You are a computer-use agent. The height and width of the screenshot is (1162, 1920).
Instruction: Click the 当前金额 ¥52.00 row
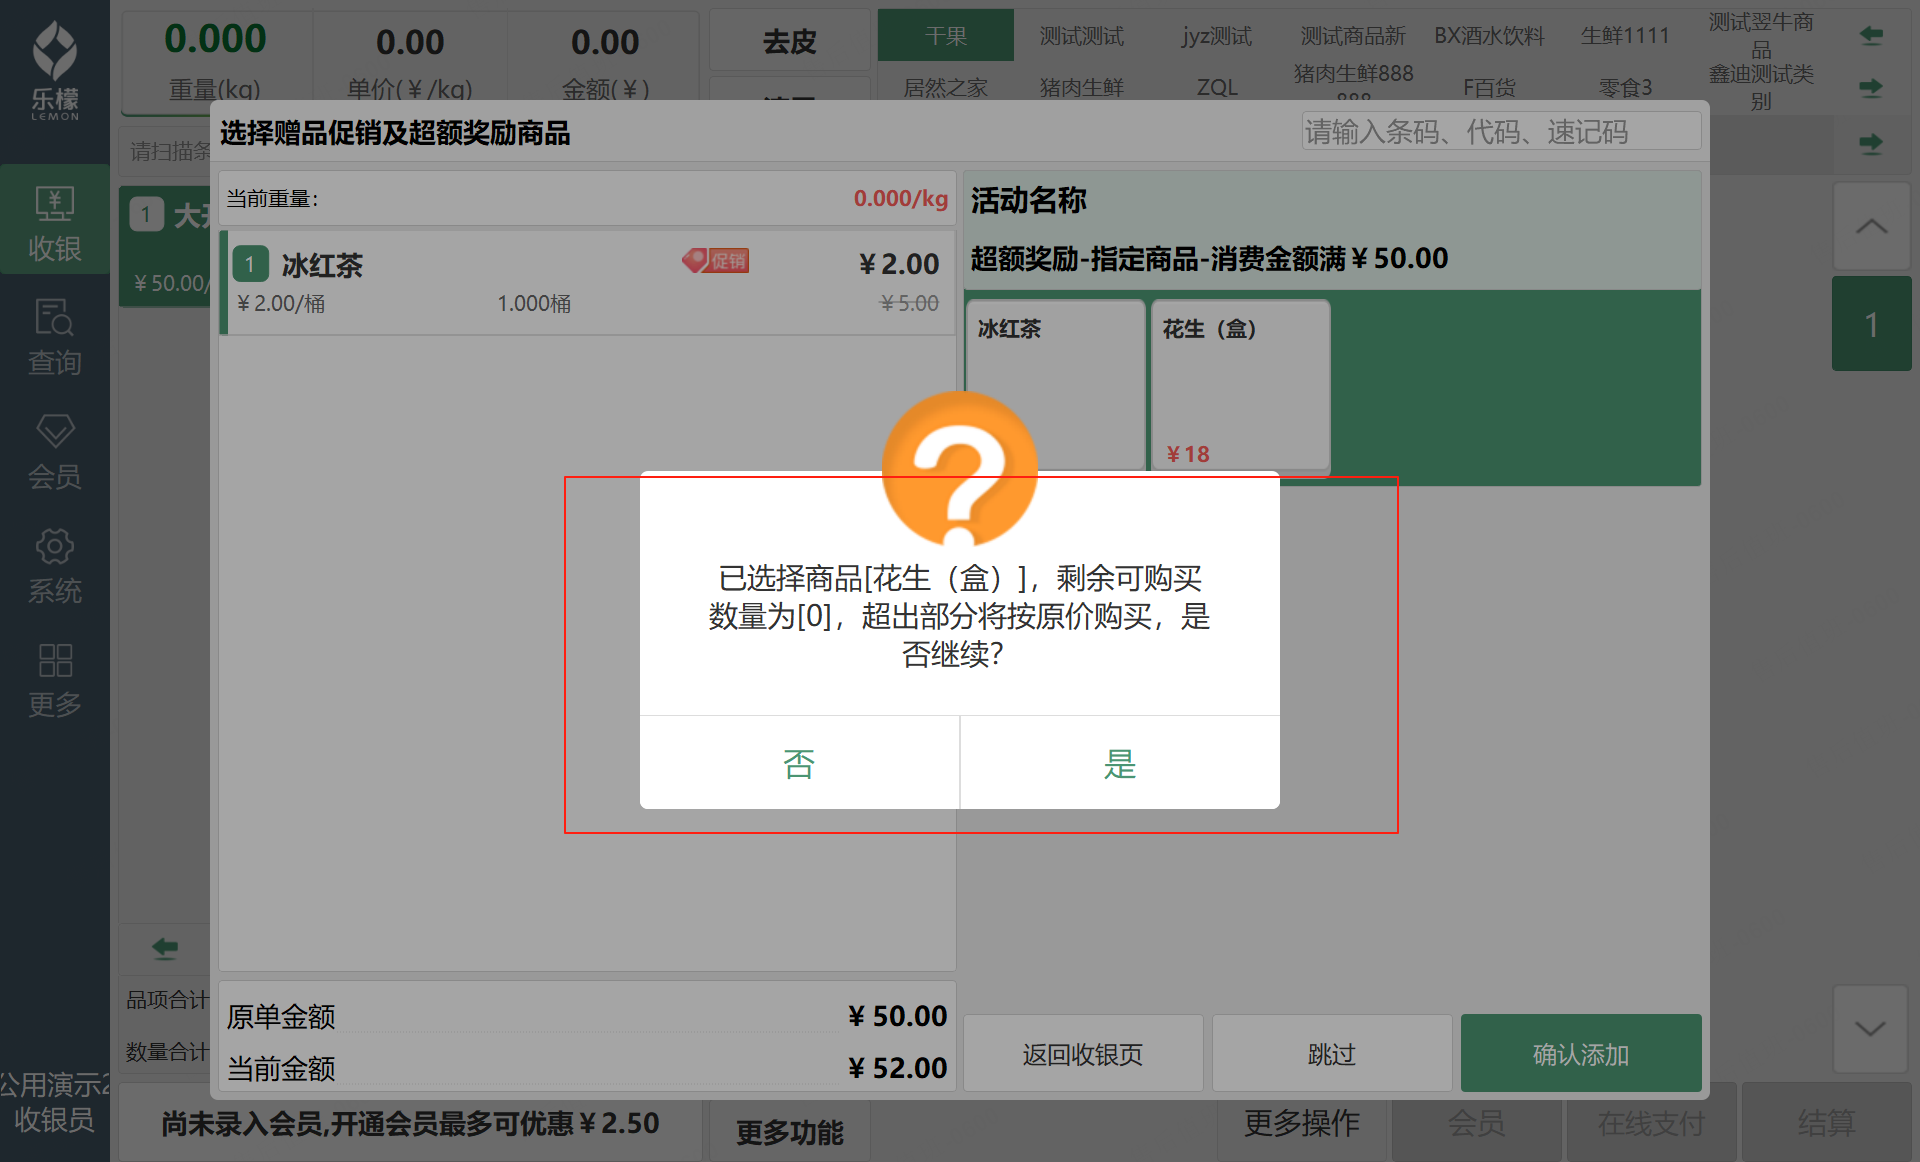(588, 1068)
